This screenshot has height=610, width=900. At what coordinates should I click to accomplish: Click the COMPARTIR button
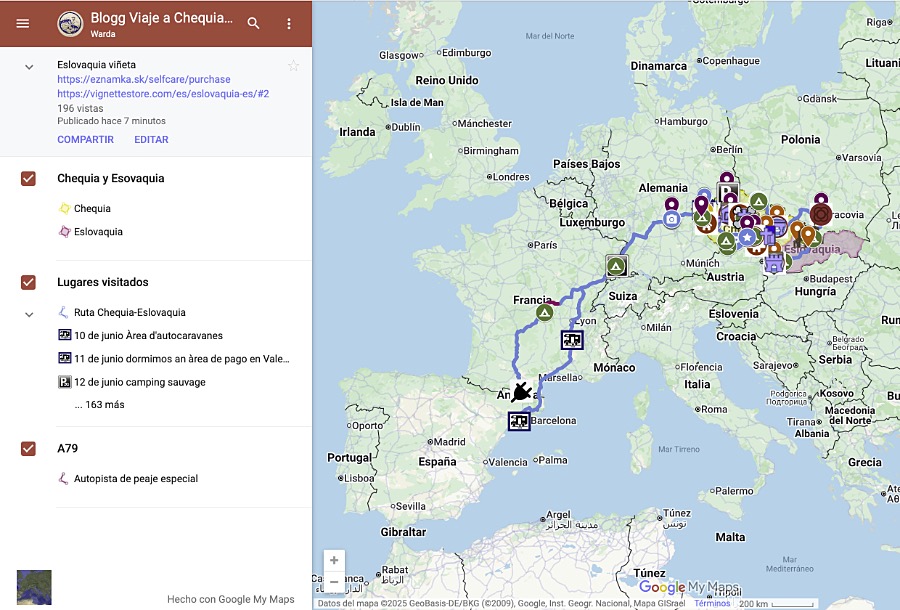click(x=86, y=139)
